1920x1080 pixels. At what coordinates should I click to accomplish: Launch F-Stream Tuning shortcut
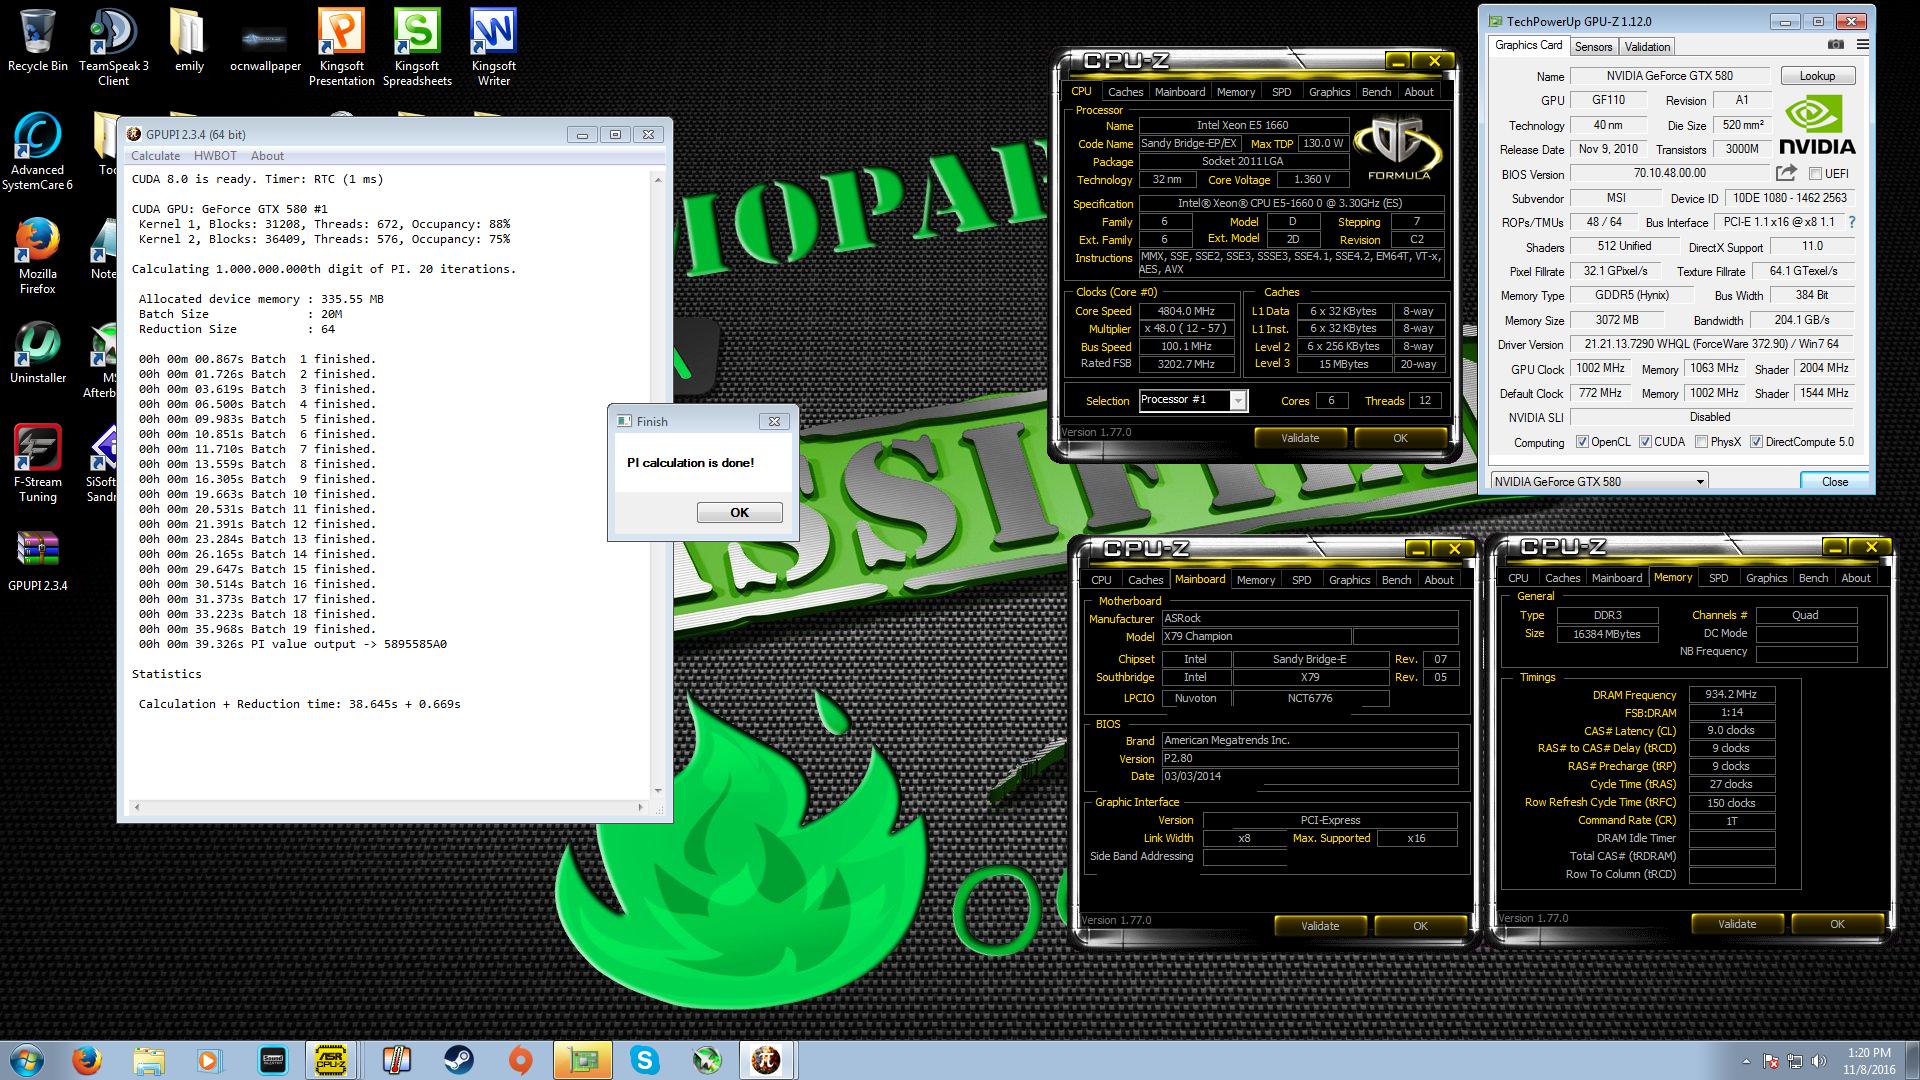click(38, 463)
